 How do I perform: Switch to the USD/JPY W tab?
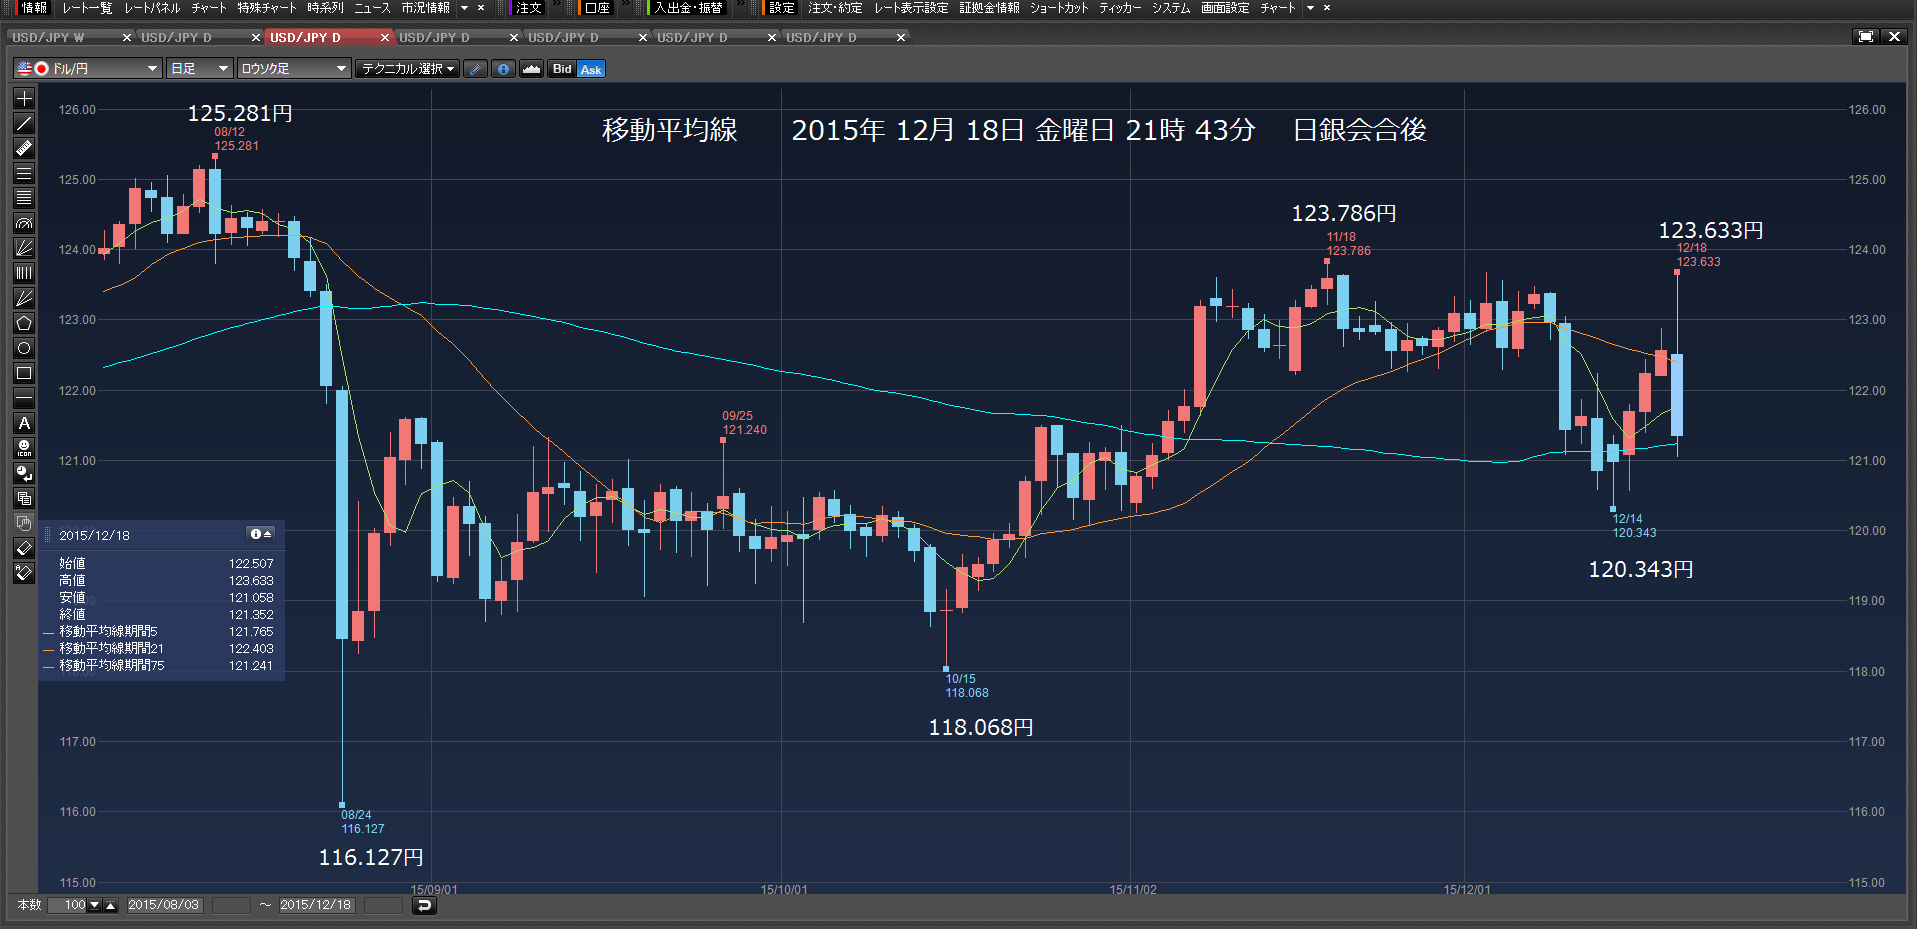62,37
